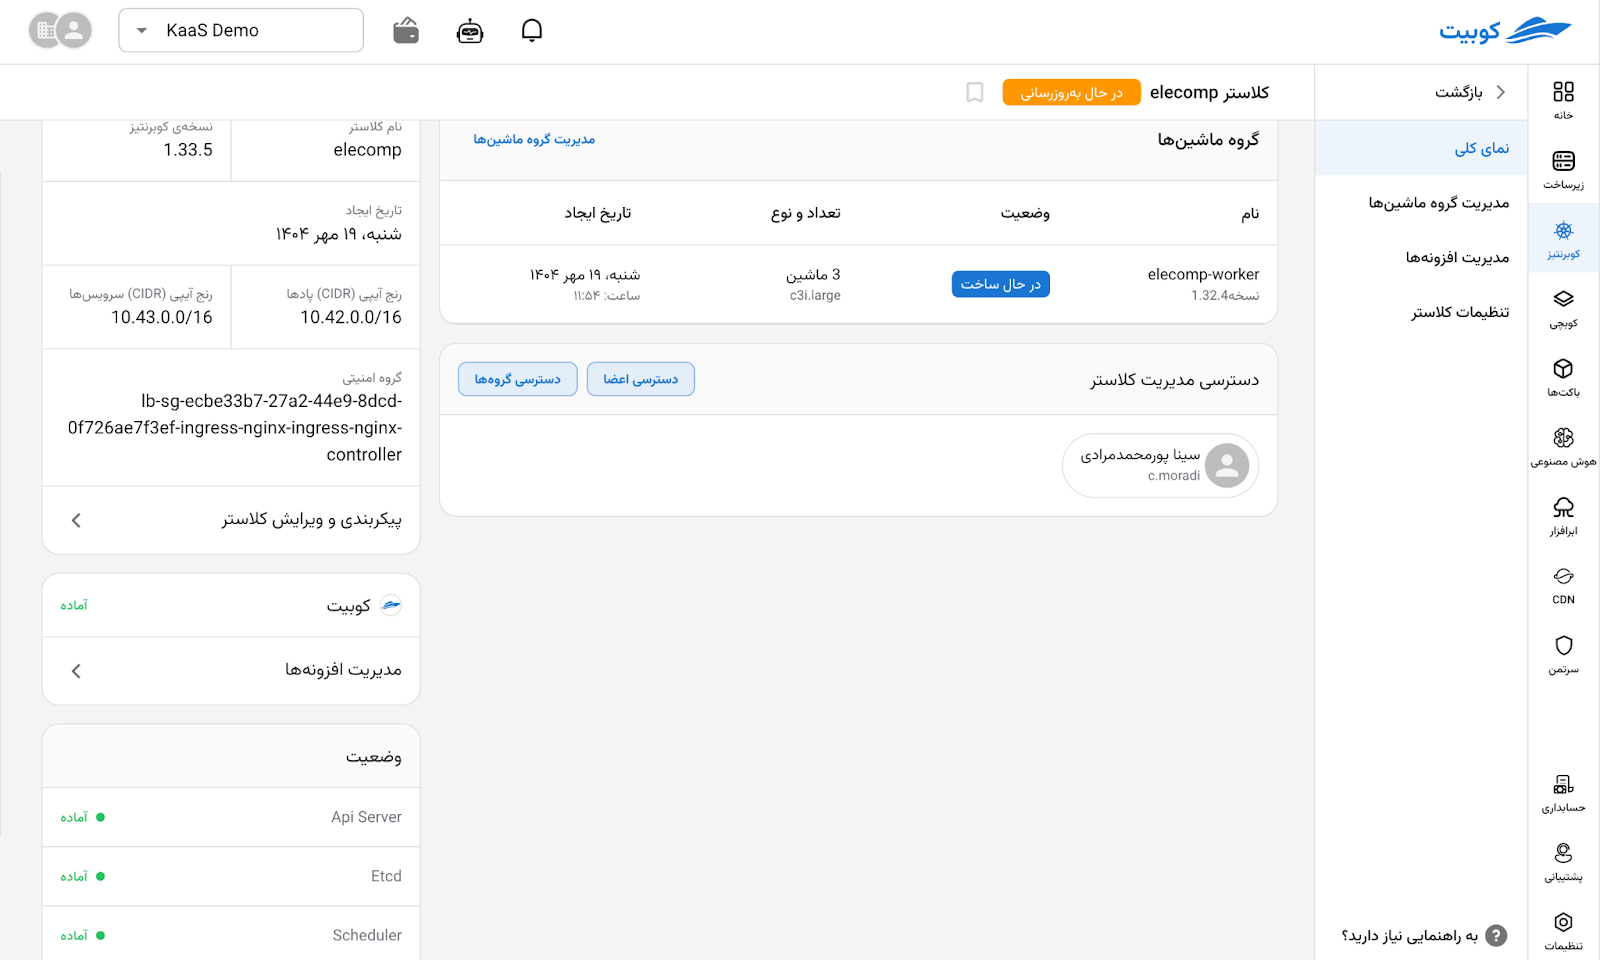Expand پیکربندی و ویرایش کلاستر row
Viewport: 1600px width, 960px height.
point(231,520)
